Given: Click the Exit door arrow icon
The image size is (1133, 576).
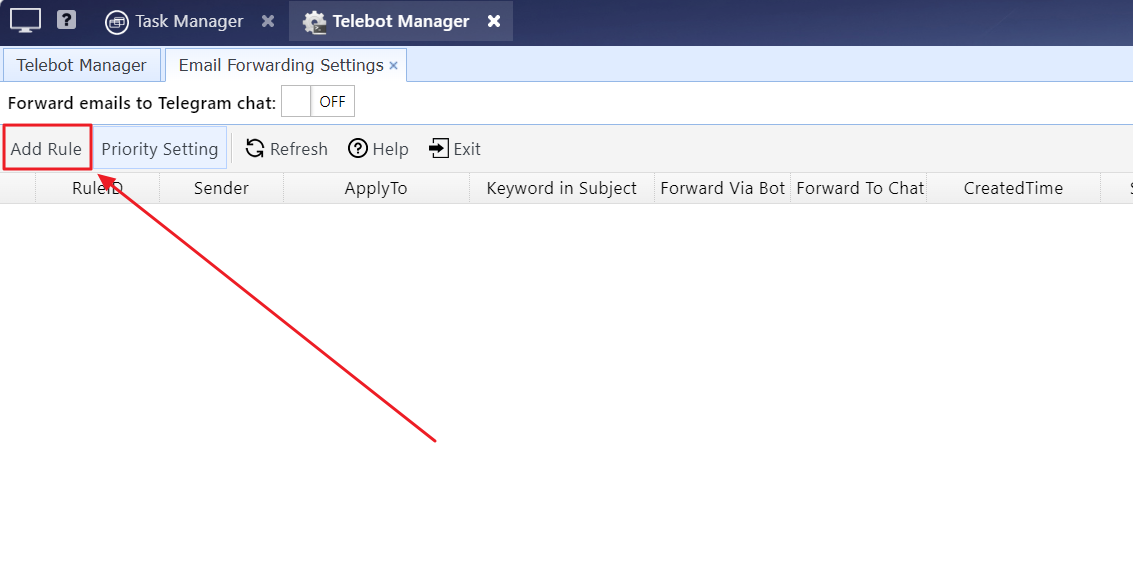Looking at the screenshot, I should (439, 148).
